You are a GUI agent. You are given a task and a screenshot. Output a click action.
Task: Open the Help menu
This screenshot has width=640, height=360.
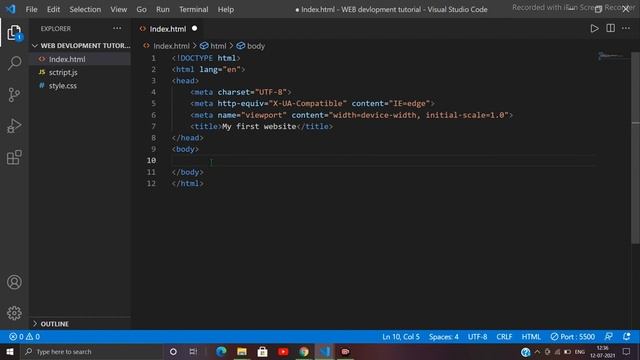pos(225,9)
